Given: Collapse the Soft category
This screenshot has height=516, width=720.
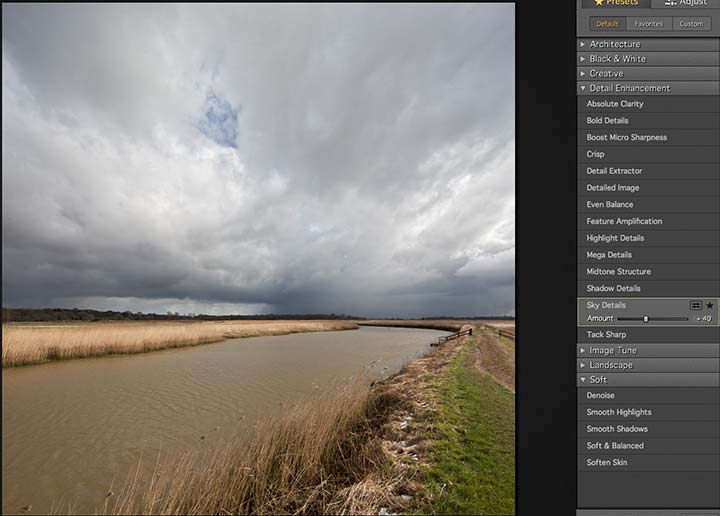Looking at the screenshot, I should pos(648,380).
